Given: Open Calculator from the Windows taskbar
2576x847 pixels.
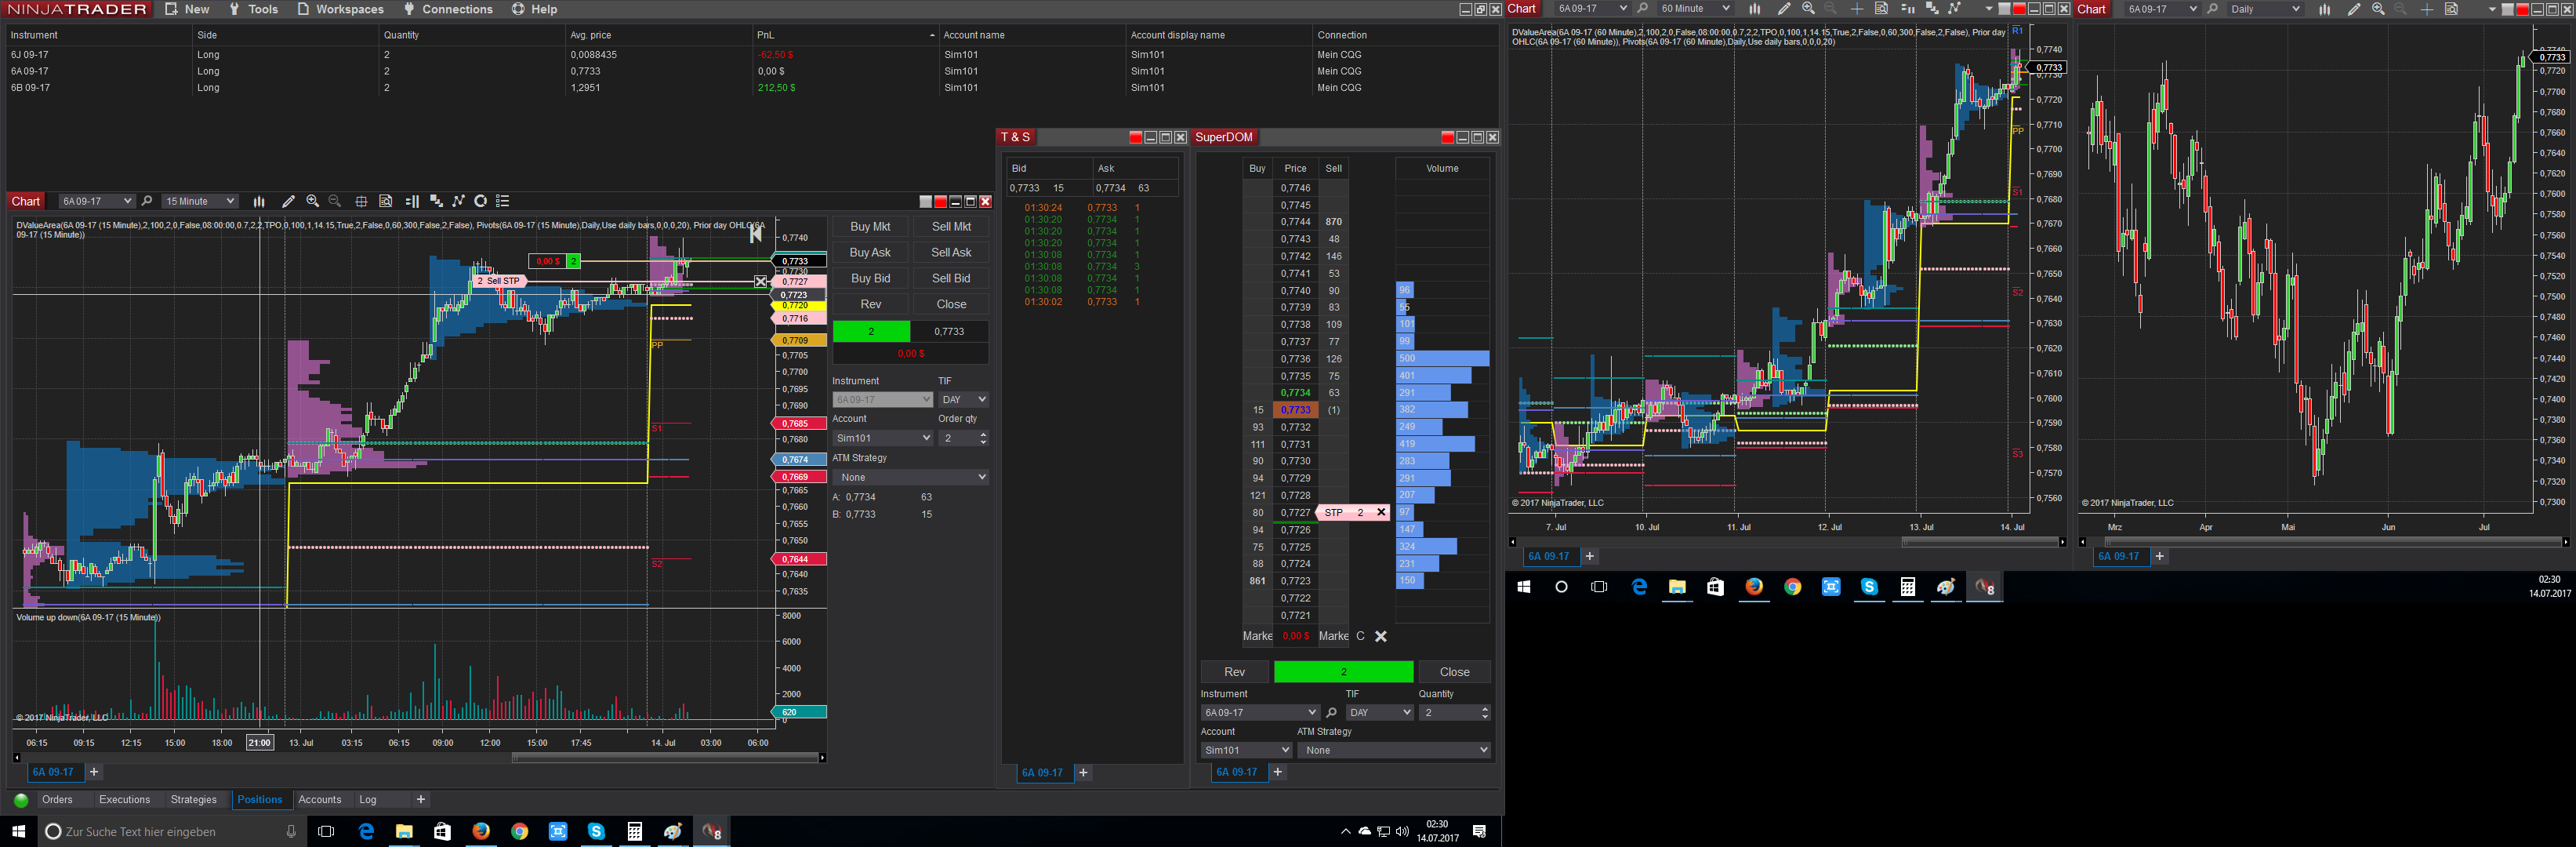Looking at the screenshot, I should (x=634, y=831).
